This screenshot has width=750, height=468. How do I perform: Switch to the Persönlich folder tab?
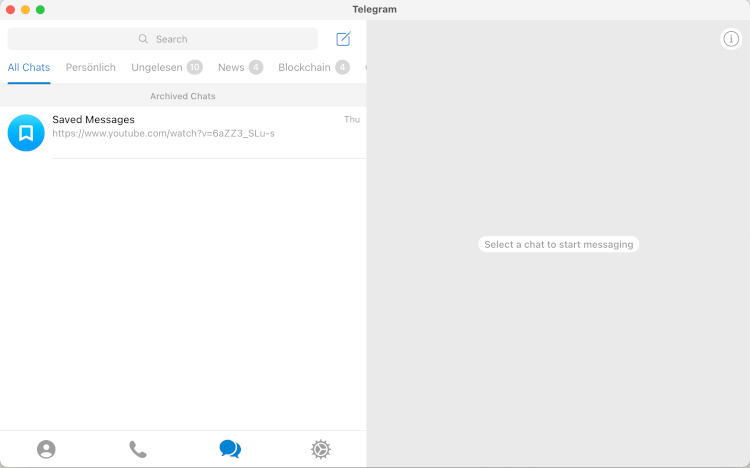90,67
